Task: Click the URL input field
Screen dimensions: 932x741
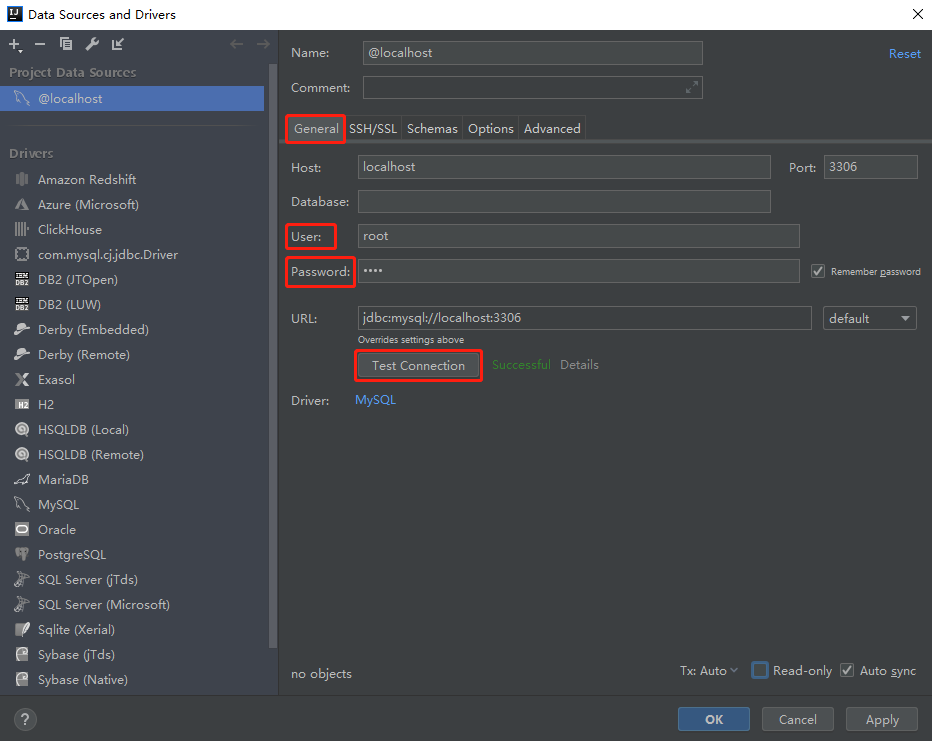Action: coord(584,318)
